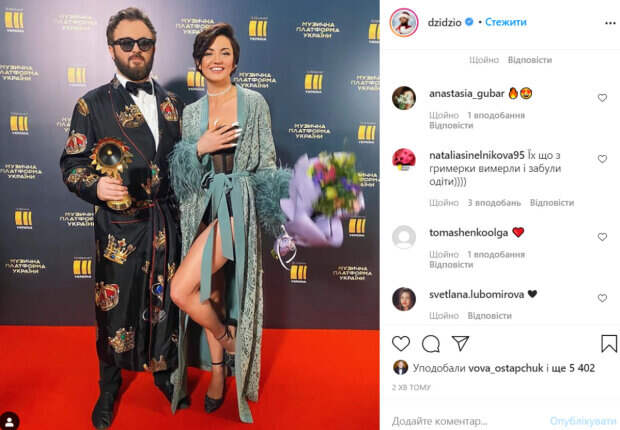The image size is (620, 430).
Task: Like the post with heart icon
Action: 401,343
